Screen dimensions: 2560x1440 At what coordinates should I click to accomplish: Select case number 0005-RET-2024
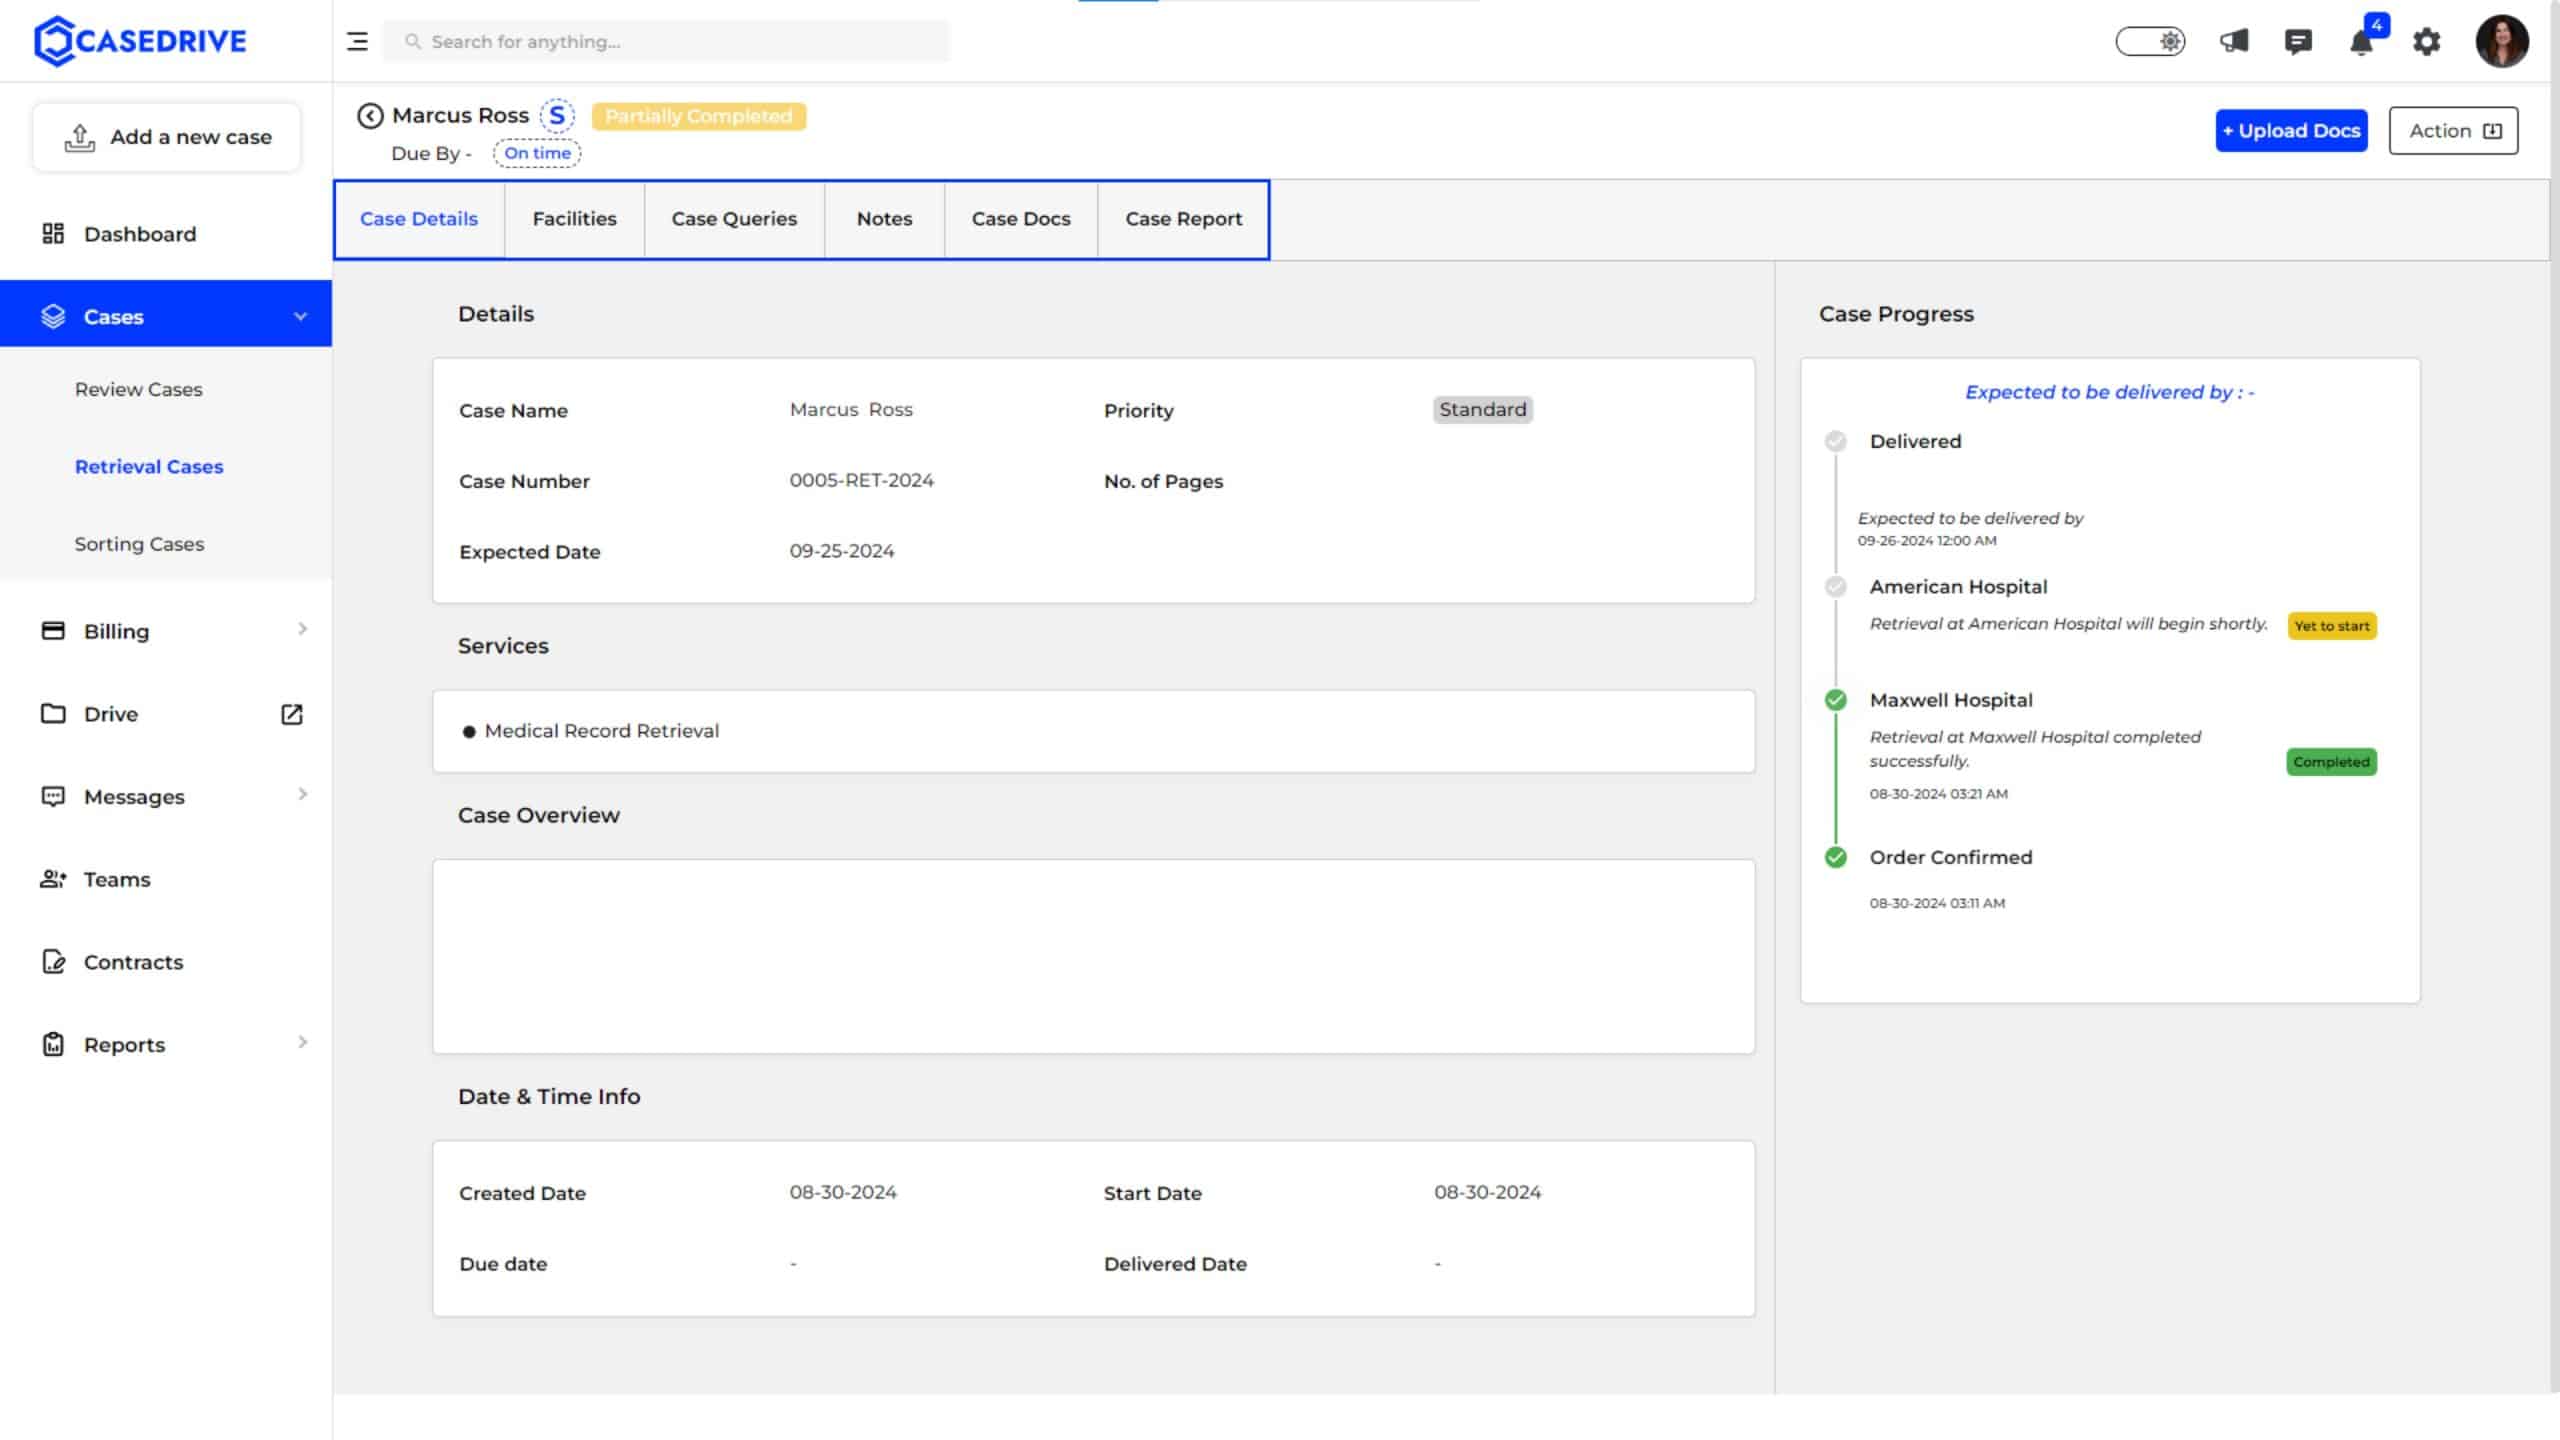pos(861,480)
